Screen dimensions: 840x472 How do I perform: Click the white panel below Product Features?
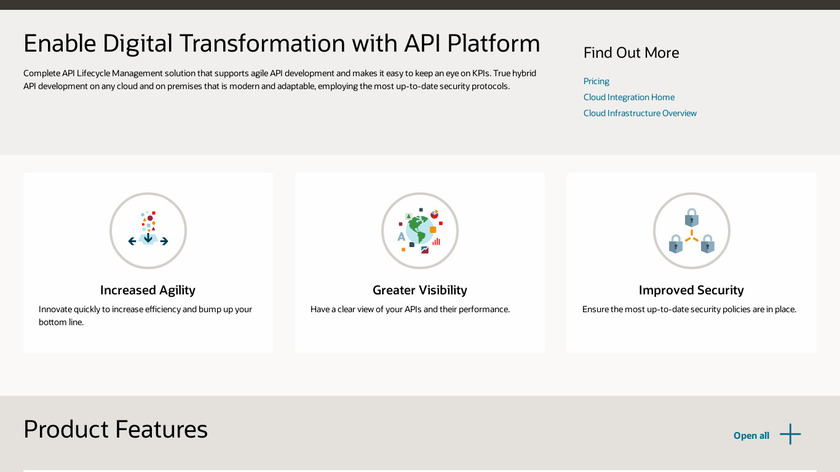[x=420, y=470]
